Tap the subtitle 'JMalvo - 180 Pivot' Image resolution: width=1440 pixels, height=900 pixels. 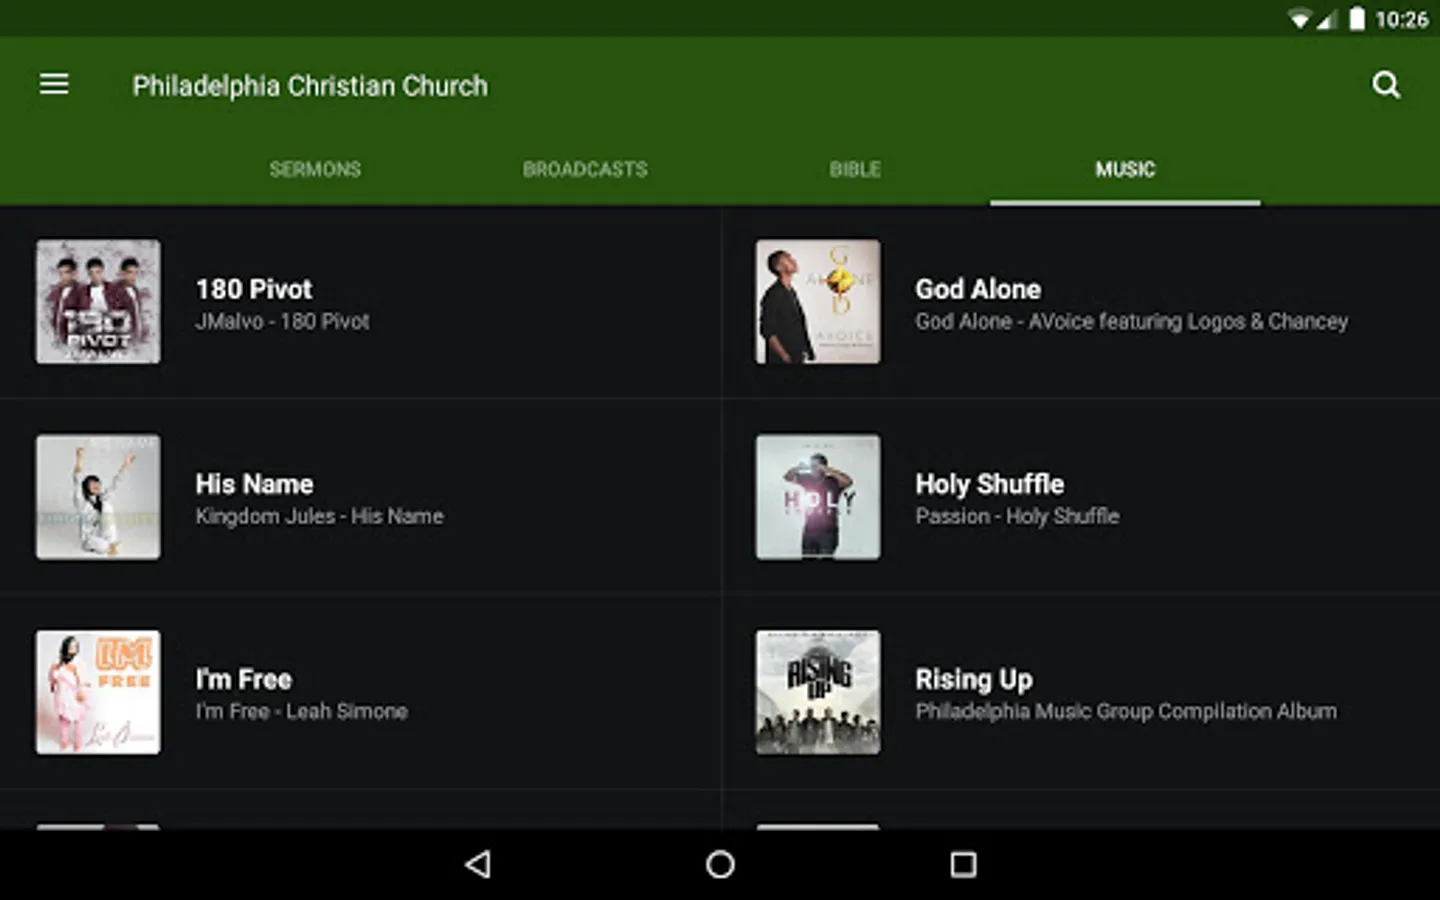tap(282, 322)
